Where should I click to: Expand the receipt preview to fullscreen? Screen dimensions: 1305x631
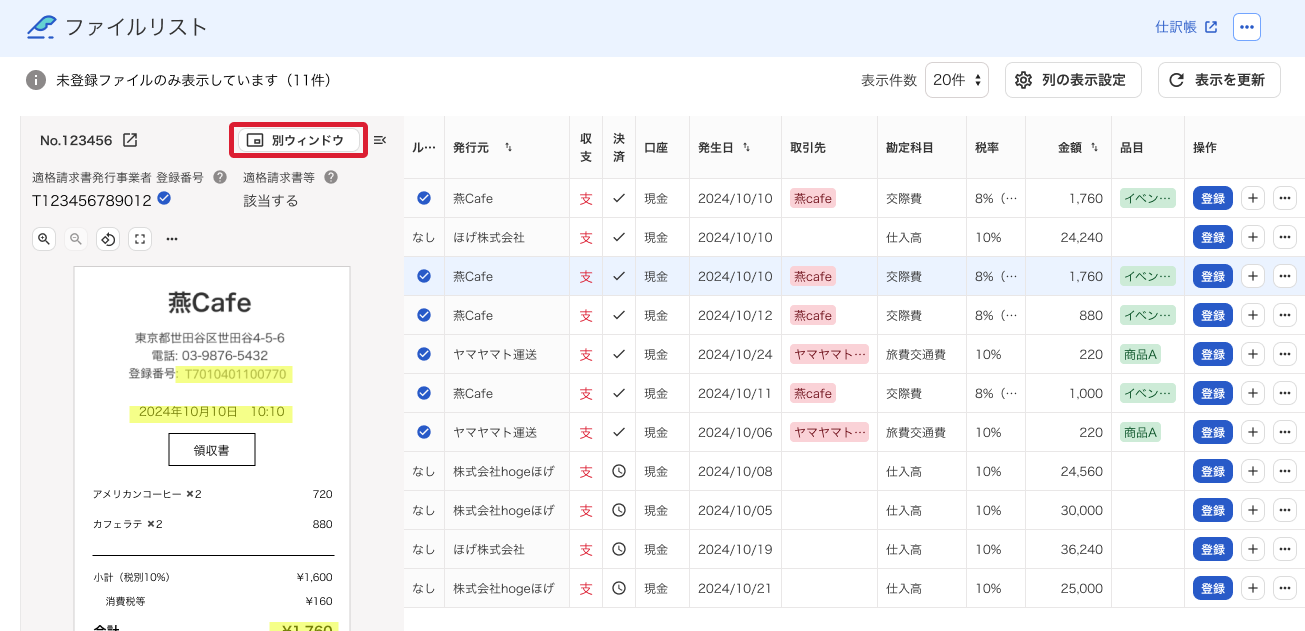pos(140,239)
